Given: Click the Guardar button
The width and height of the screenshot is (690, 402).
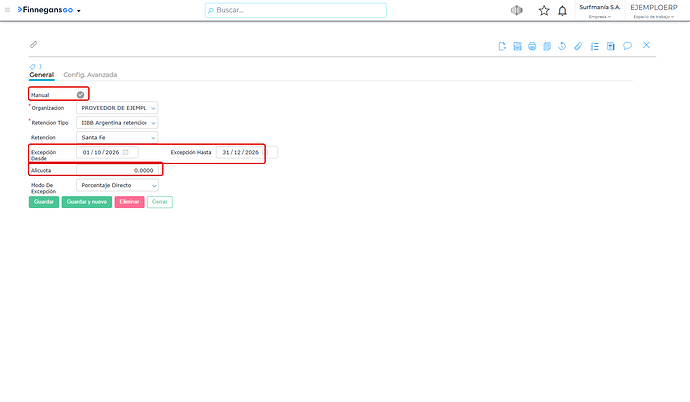Looking at the screenshot, I should click(44, 202).
